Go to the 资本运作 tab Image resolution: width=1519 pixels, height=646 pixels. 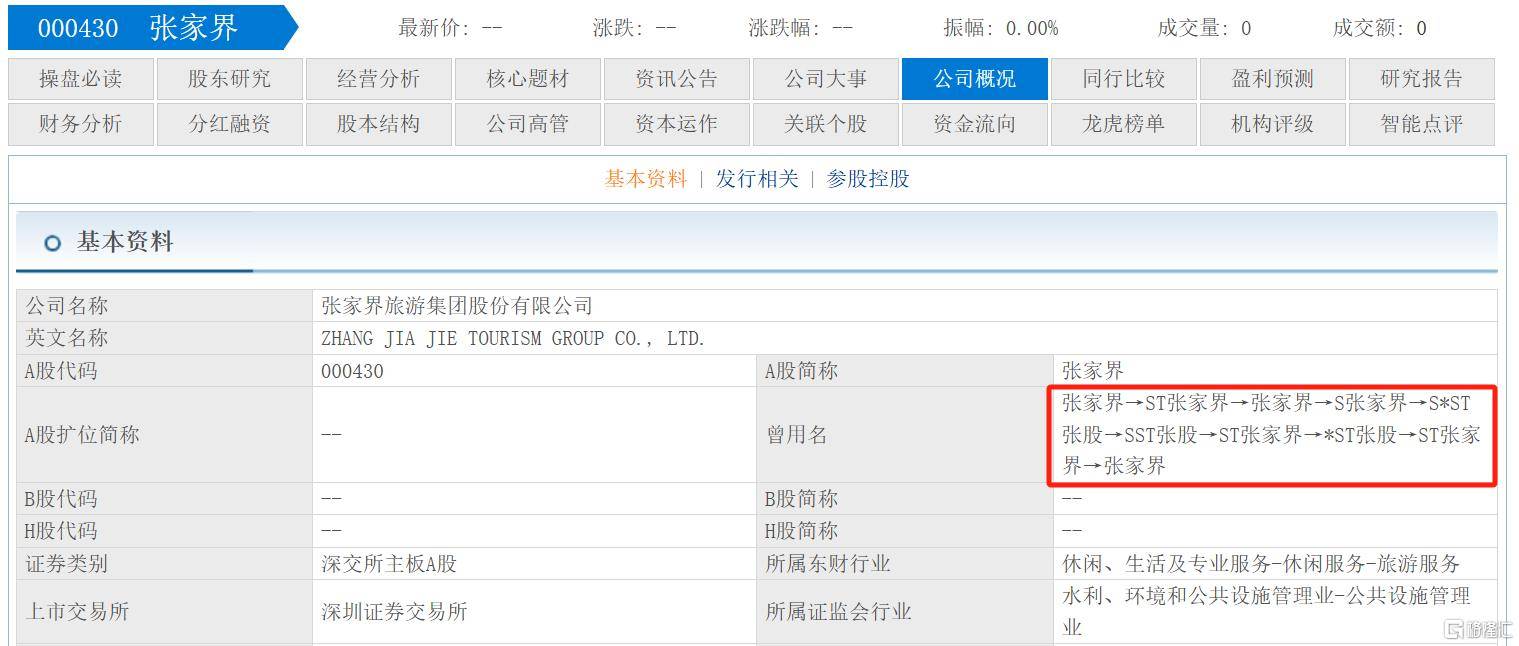pos(677,124)
